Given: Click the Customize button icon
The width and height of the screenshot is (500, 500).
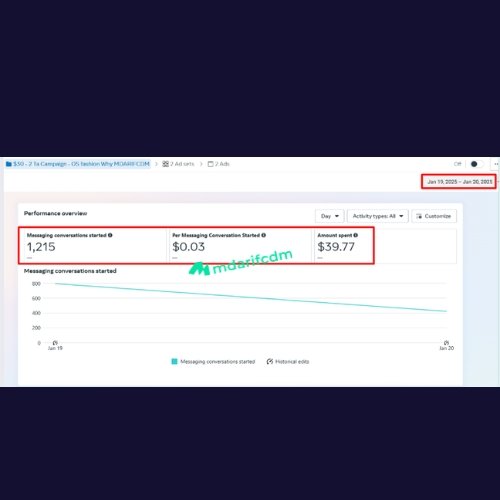Looking at the screenshot, I should 419,216.
